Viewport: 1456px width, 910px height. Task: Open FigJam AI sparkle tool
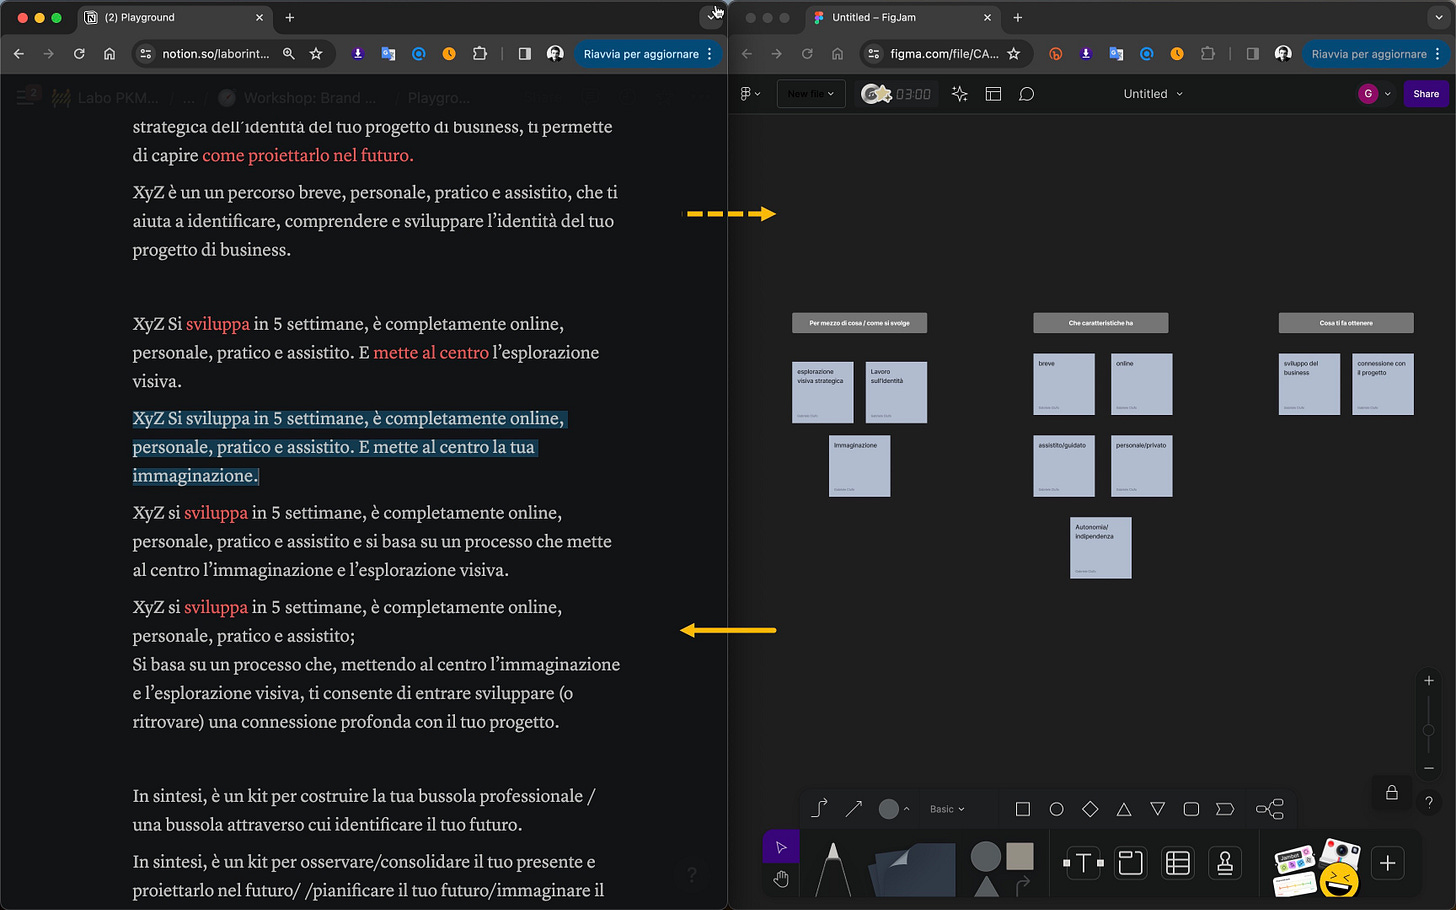coord(960,94)
